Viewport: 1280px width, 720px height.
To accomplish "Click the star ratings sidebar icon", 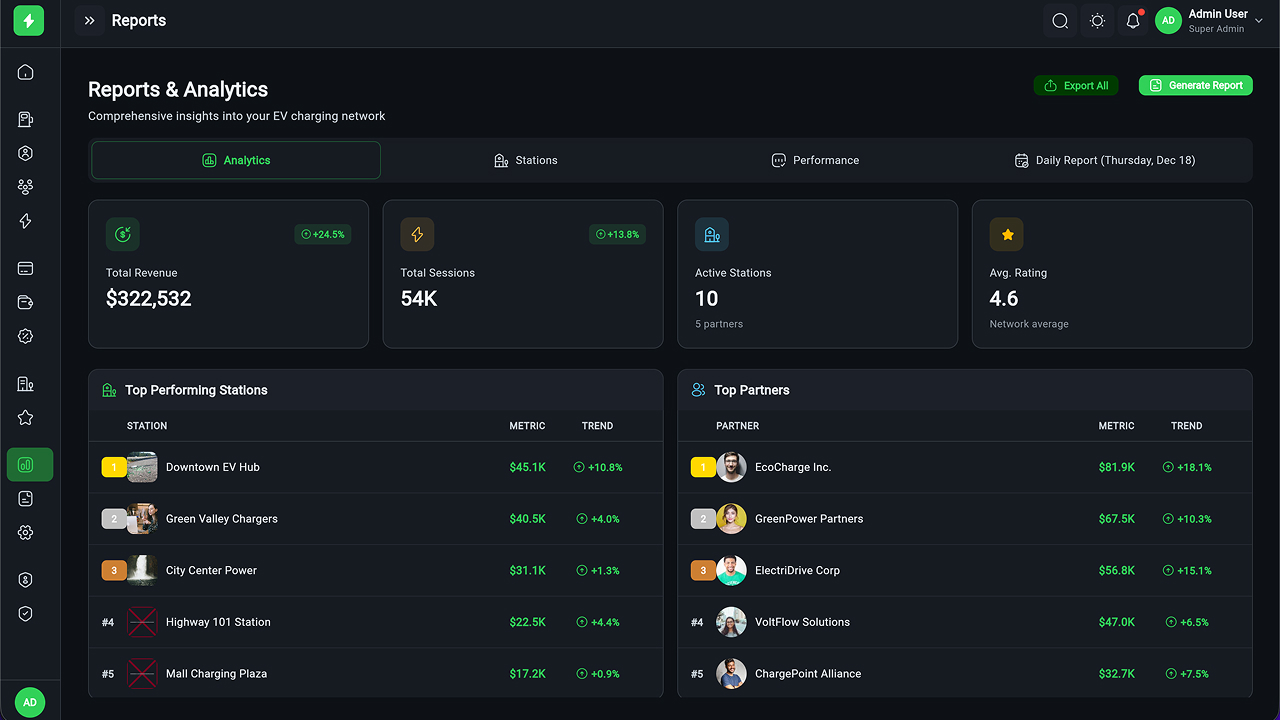I will point(26,418).
